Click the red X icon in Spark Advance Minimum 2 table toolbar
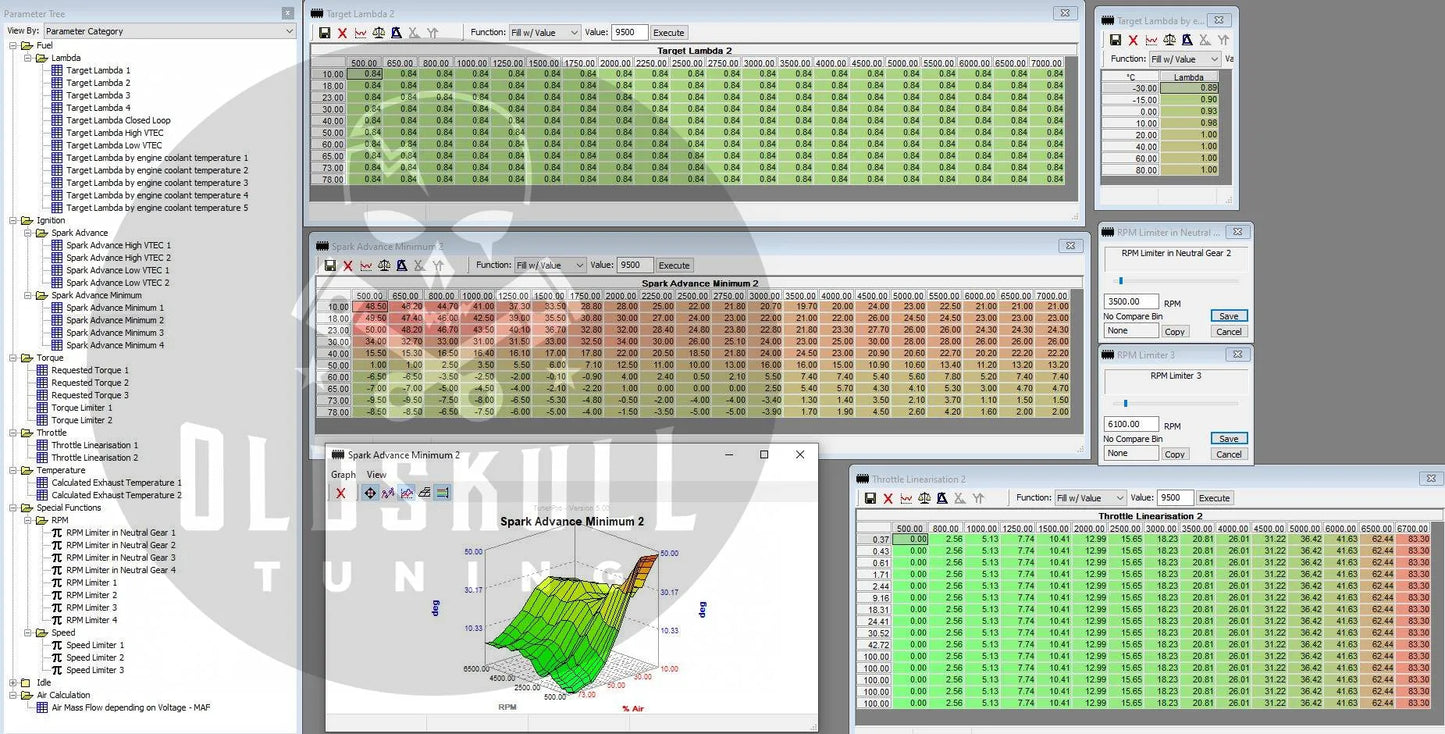This screenshot has height=734, width=1445. [x=348, y=266]
